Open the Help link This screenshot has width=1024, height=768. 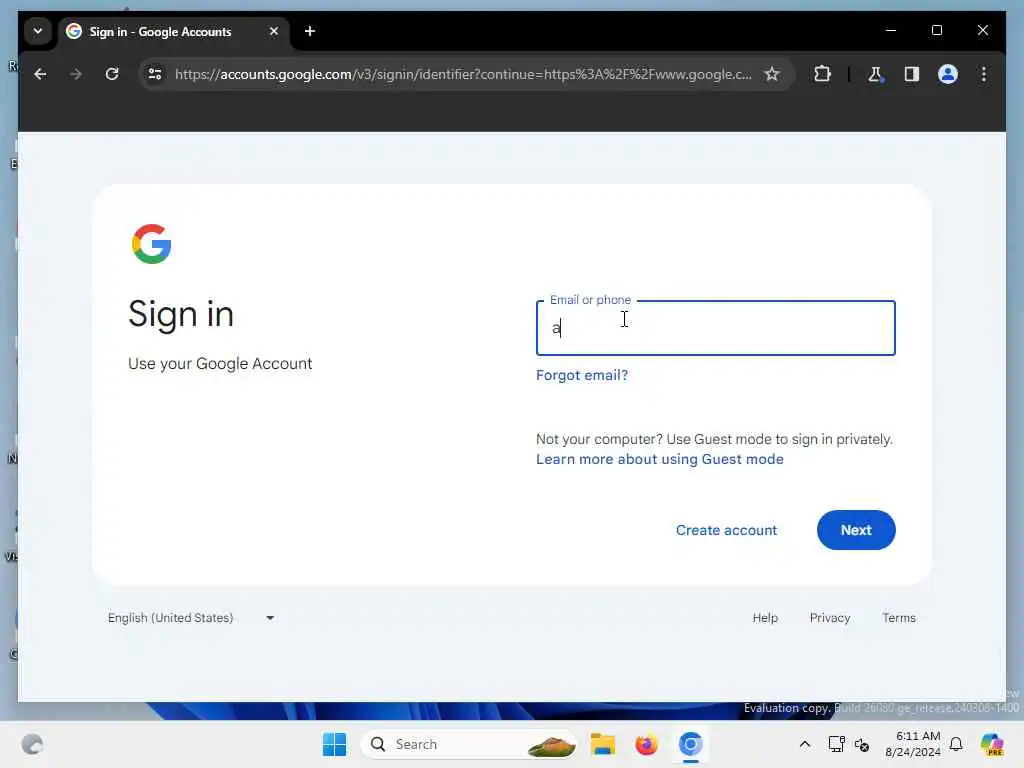coord(765,618)
